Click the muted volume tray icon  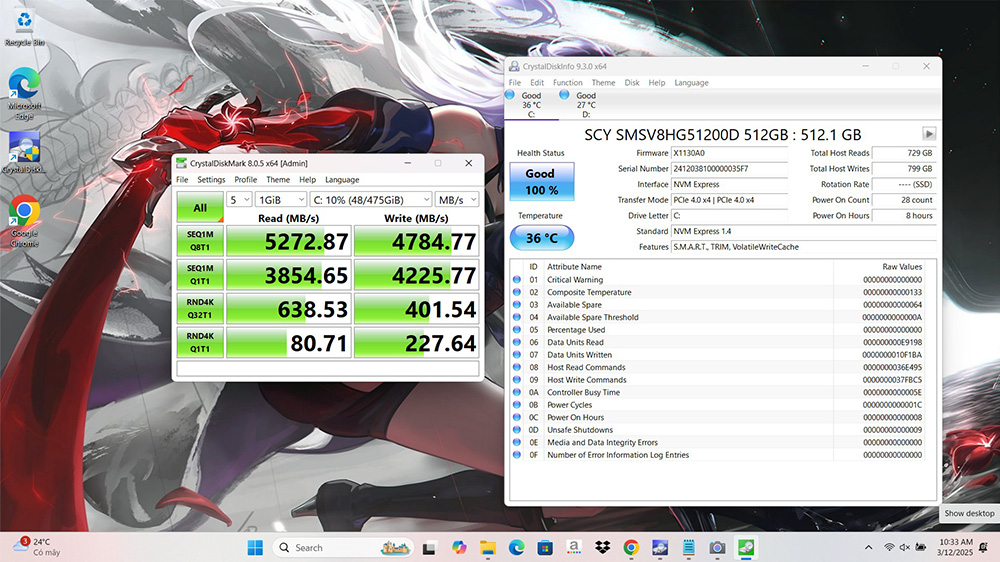[904, 547]
